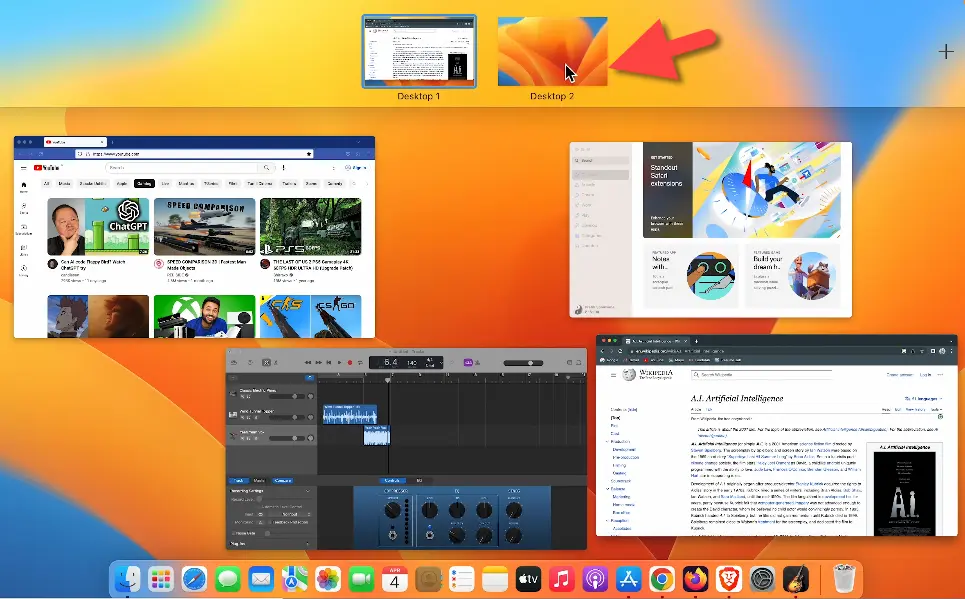The image size is (965, 599).
Task: Open the Wikipedia hamburger main menu
Action: tap(614, 375)
